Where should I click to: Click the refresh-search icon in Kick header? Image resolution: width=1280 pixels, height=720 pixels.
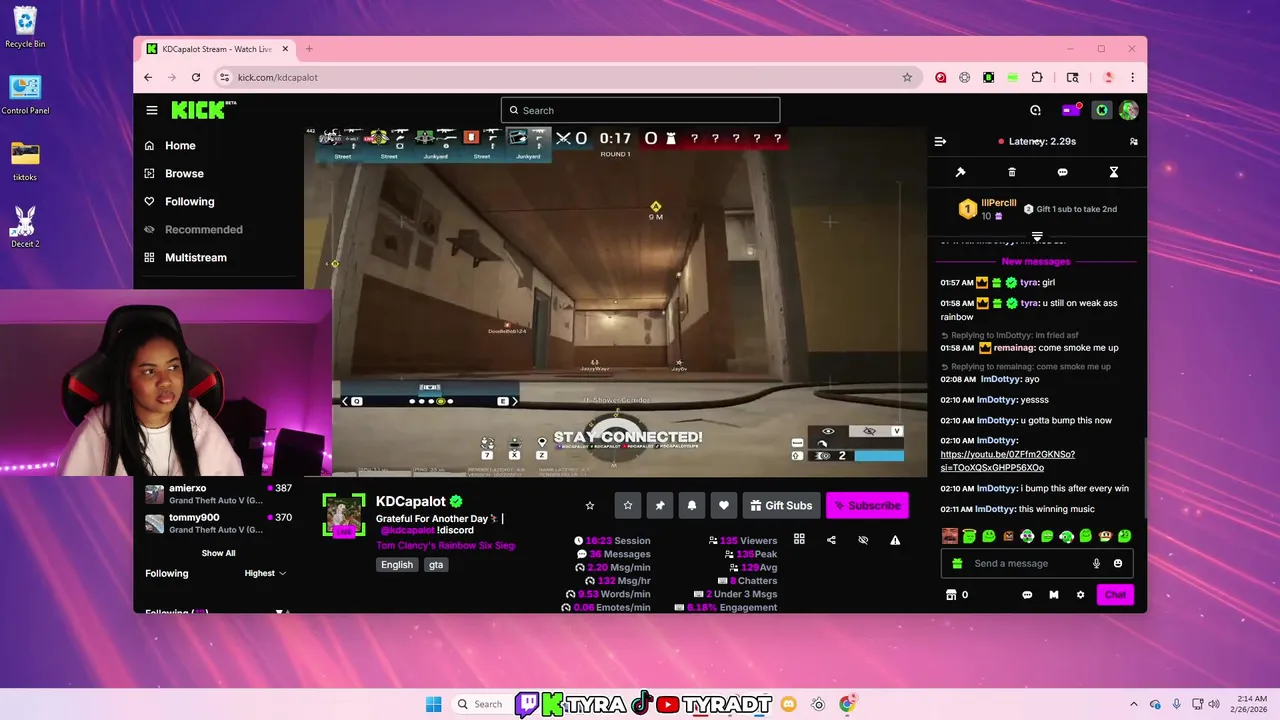tap(1036, 110)
